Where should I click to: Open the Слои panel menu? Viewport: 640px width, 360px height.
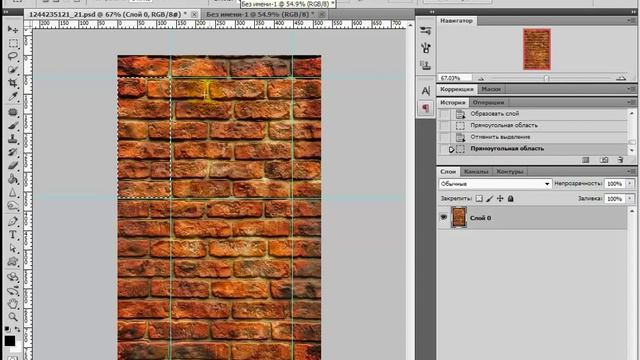pos(631,172)
